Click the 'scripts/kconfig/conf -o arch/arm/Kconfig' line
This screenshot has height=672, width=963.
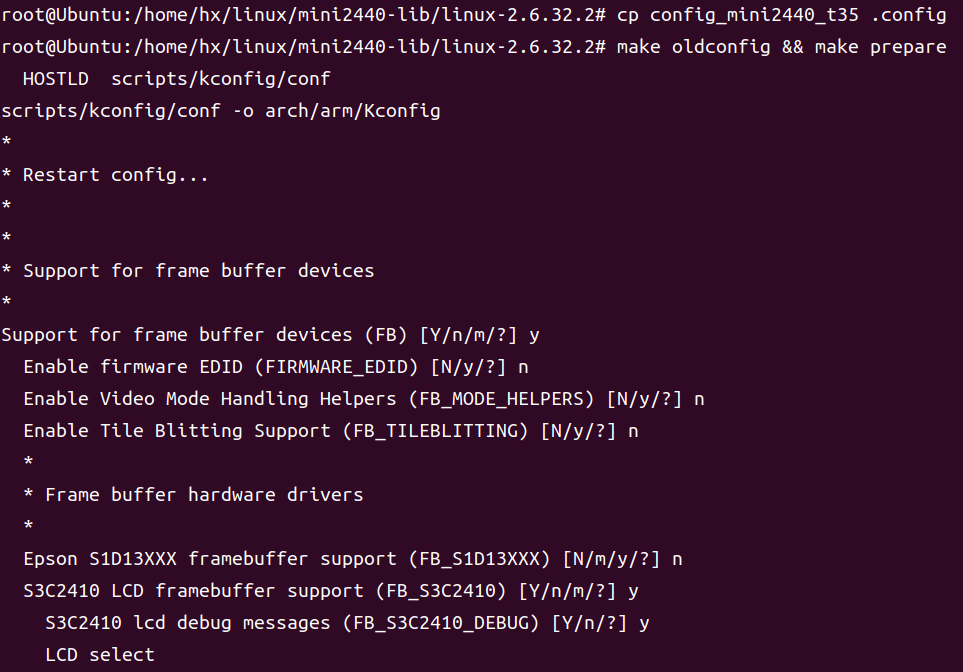(x=221, y=111)
